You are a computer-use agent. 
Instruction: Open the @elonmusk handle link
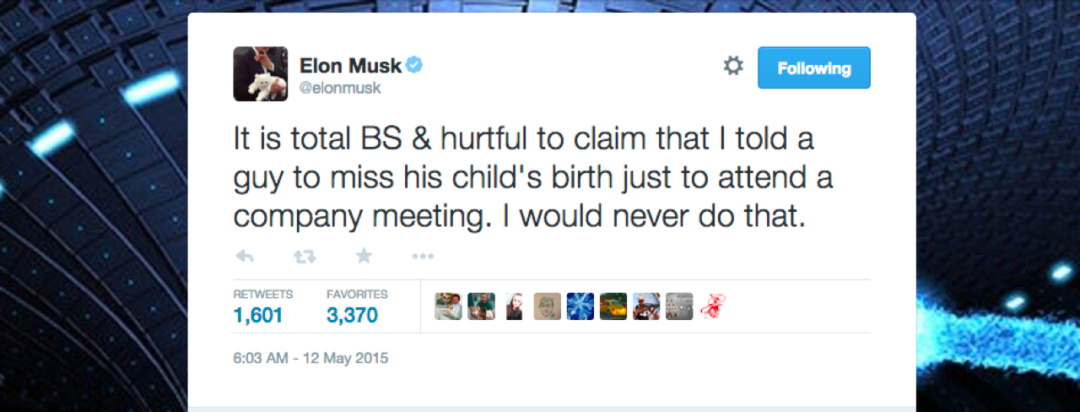[x=340, y=88]
